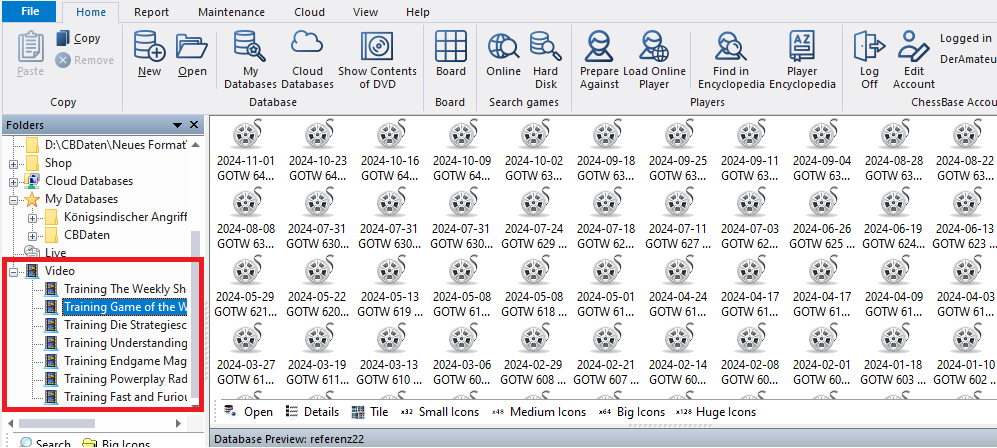Image resolution: width=997 pixels, height=448 pixels.
Task: Open the Player Encyclopedia
Action: [x=802, y=60]
